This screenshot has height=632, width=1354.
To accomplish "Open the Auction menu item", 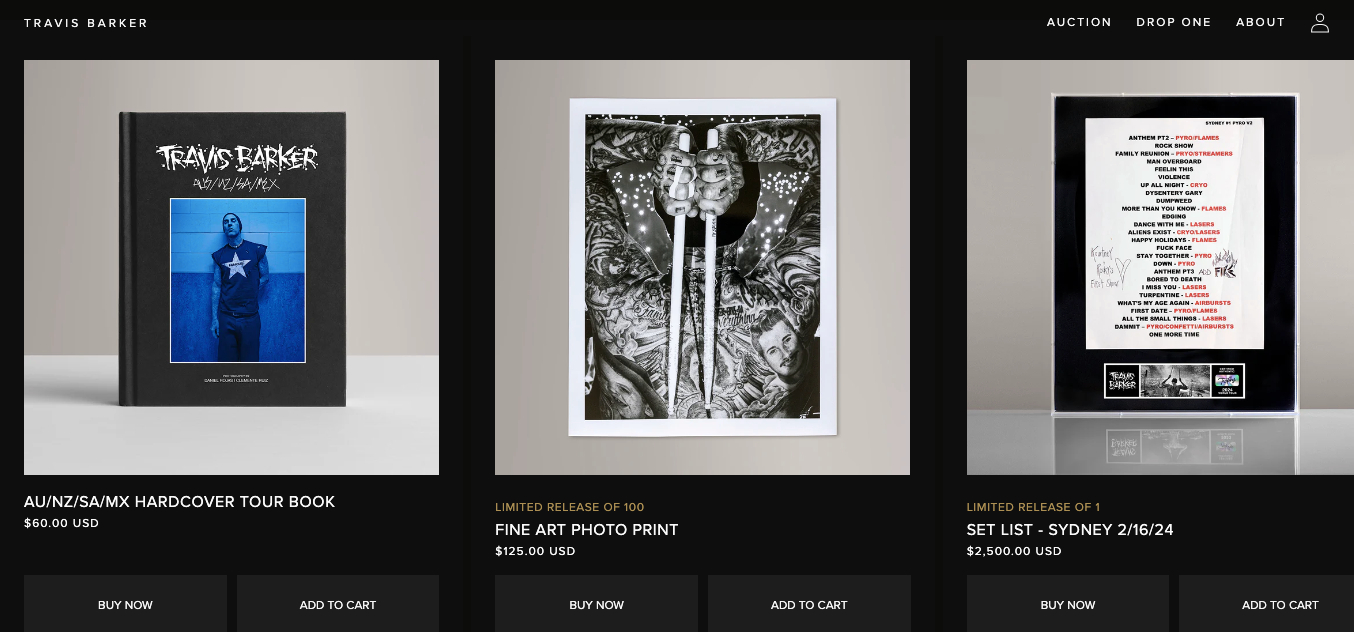I will pos(1079,22).
